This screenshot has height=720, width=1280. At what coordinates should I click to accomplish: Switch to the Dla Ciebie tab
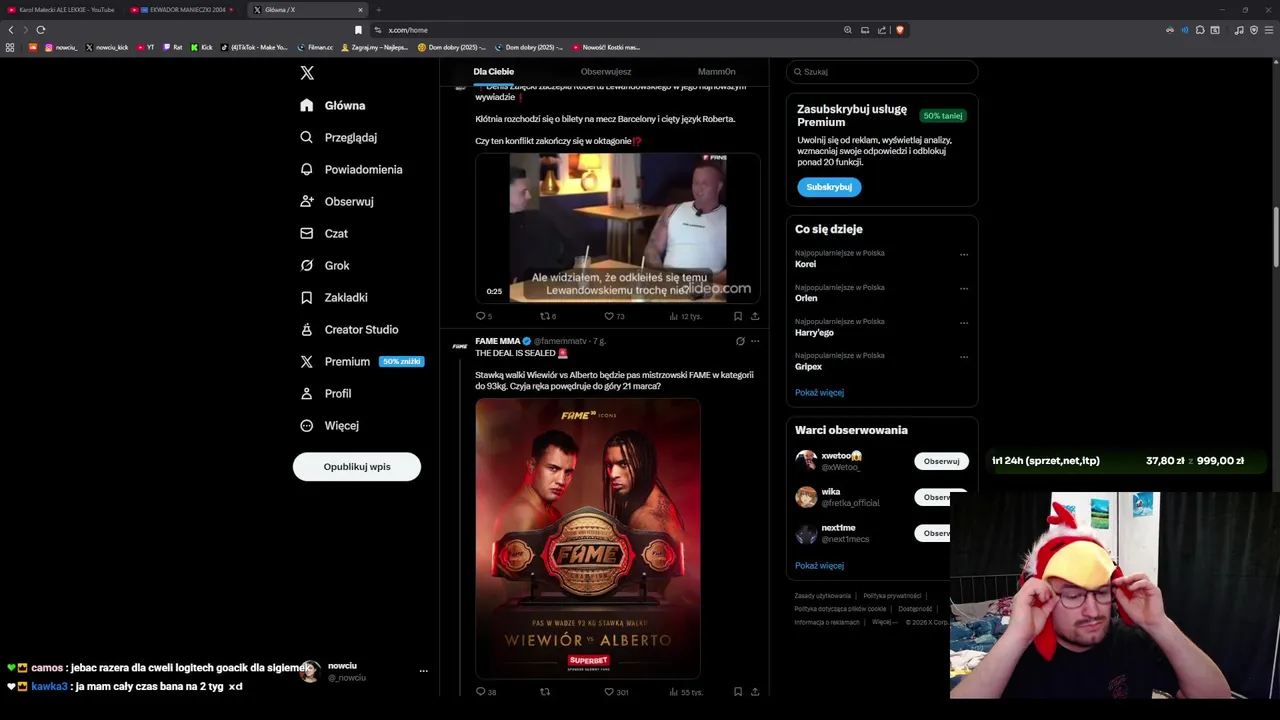(494, 72)
